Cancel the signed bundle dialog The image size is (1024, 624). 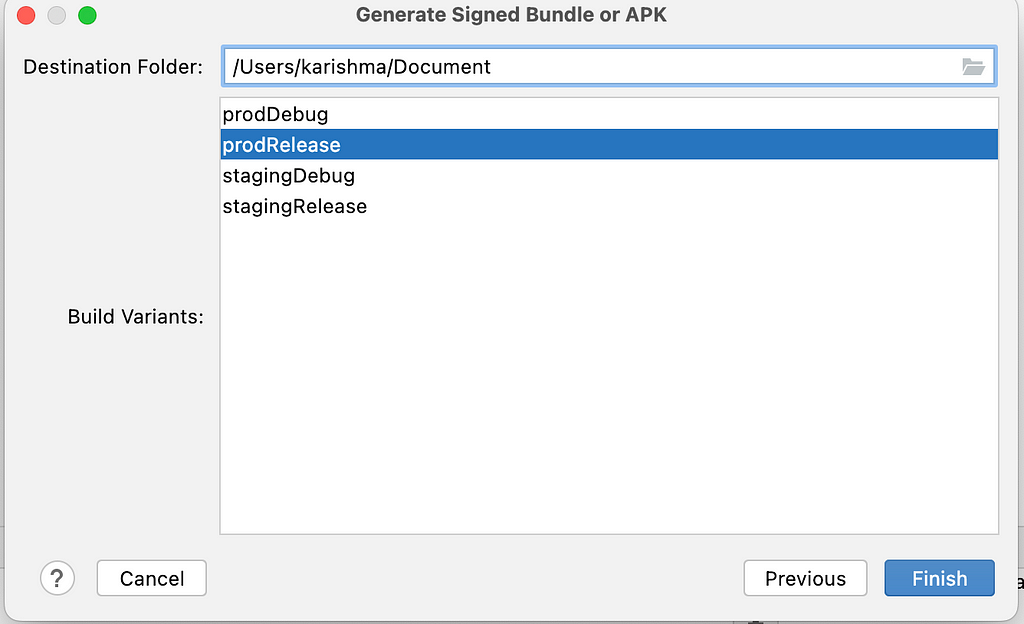[152, 578]
